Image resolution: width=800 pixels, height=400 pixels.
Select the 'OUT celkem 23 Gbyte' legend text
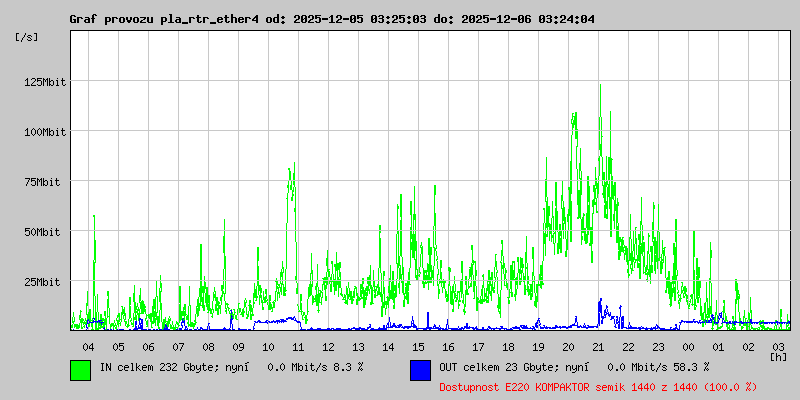(498, 367)
